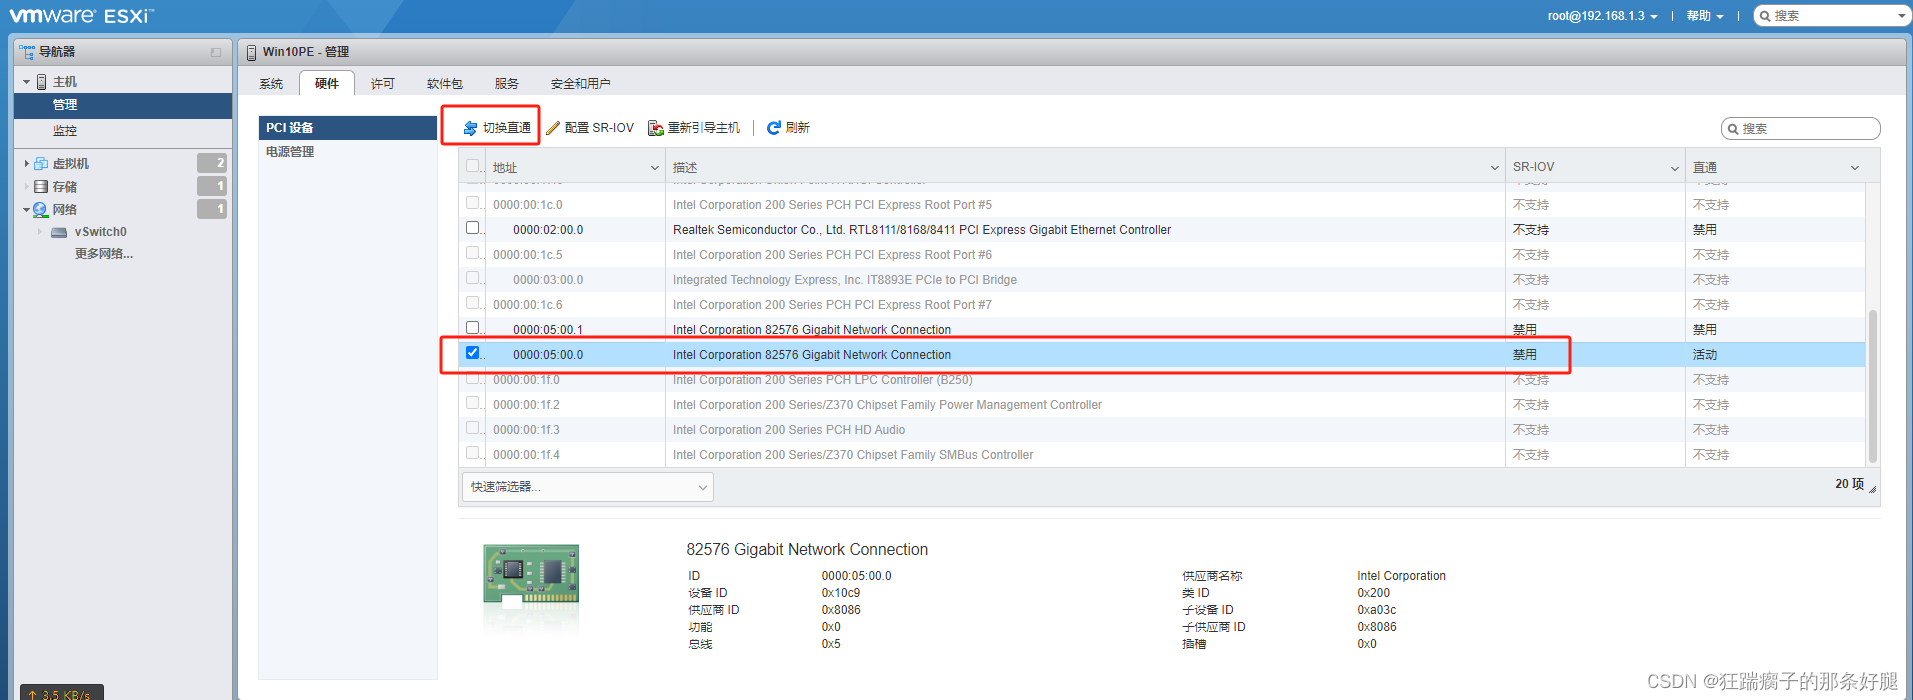Open the Address column dropdown arrow
1913x700 pixels.
click(x=655, y=168)
